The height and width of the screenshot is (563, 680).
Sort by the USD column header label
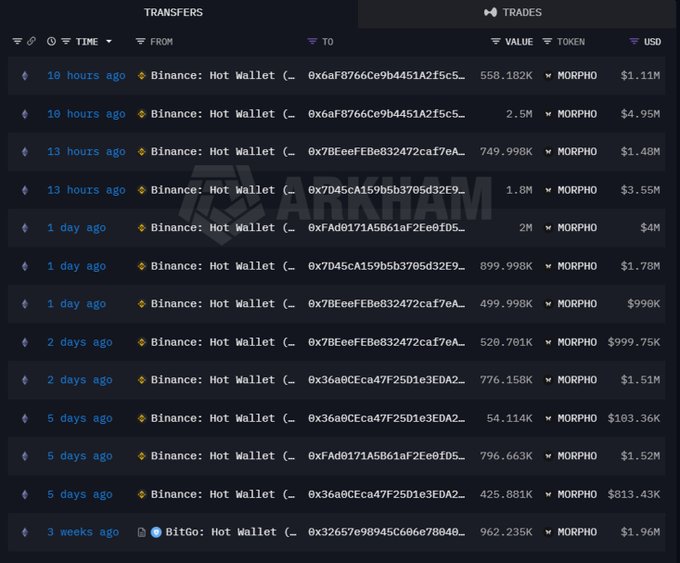653,42
